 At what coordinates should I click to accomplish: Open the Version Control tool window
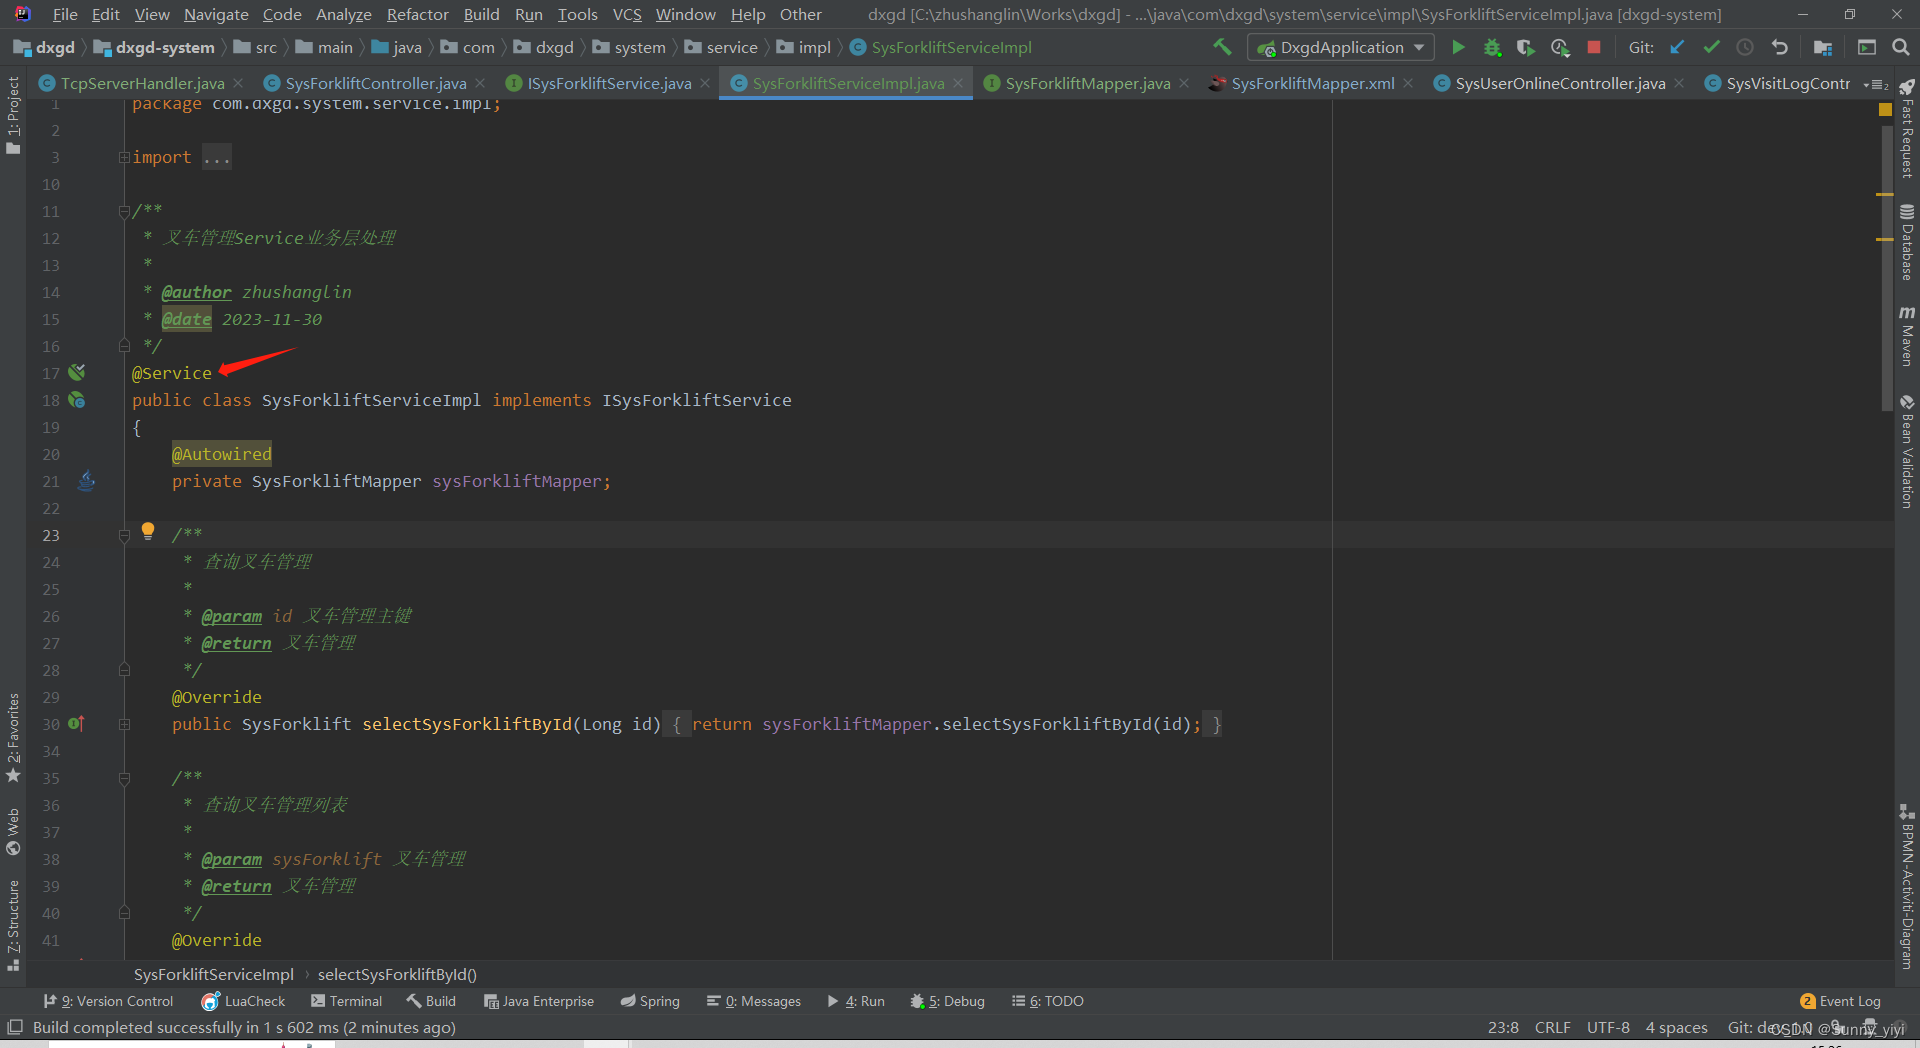(108, 1001)
